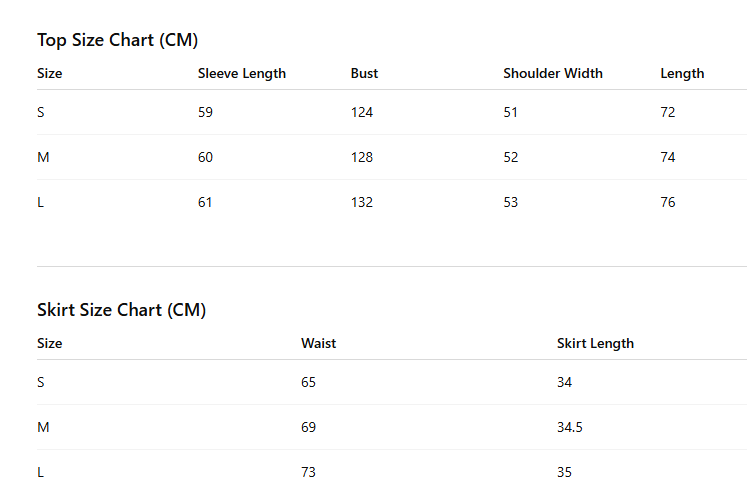
Task: Click the Waist column header
Action: pyautogui.click(x=319, y=344)
